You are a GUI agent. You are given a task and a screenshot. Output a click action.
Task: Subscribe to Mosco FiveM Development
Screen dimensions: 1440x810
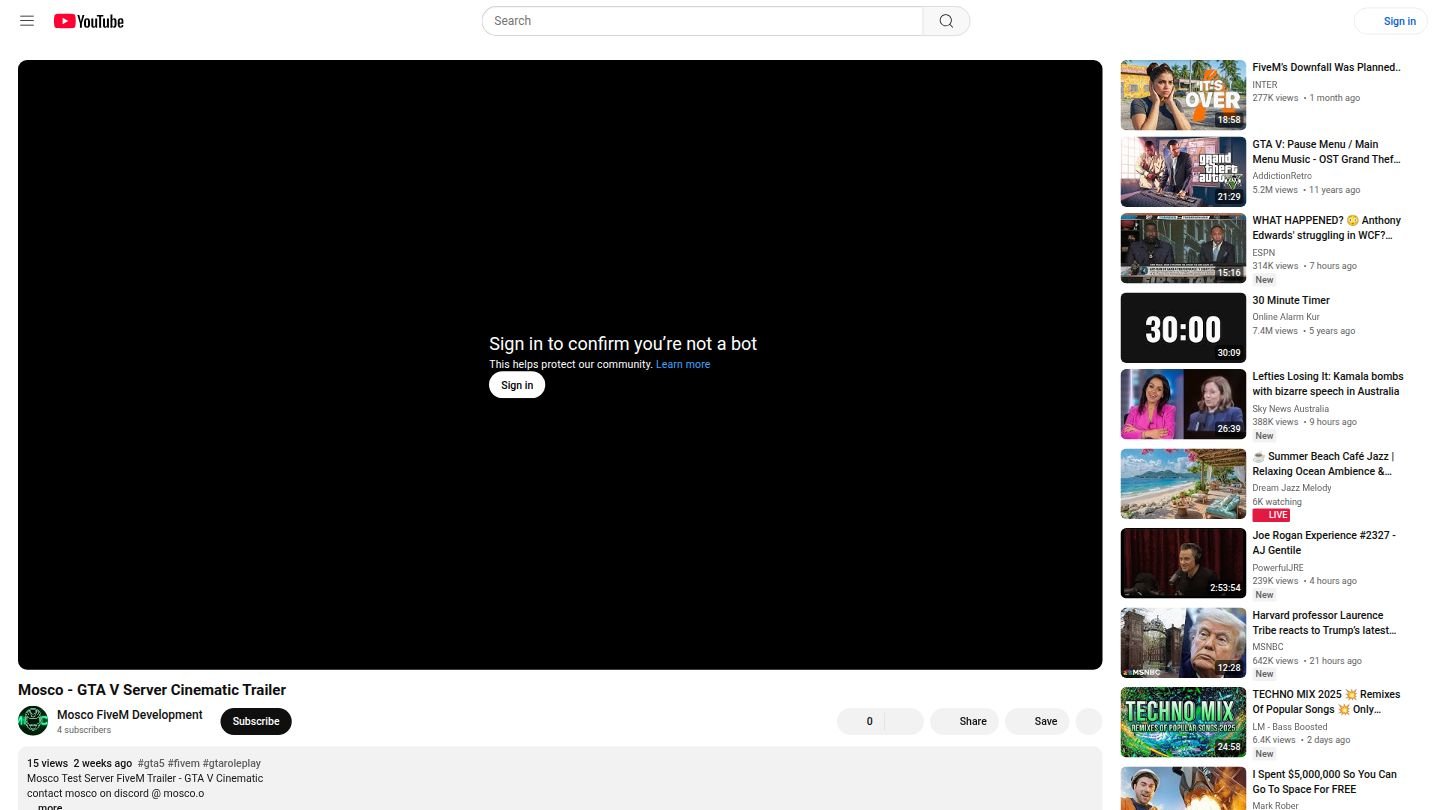tap(256, 721)
